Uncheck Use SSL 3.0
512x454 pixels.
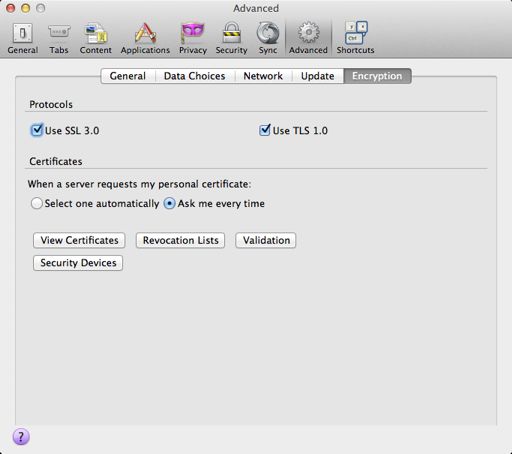click(x=37, y=130)
